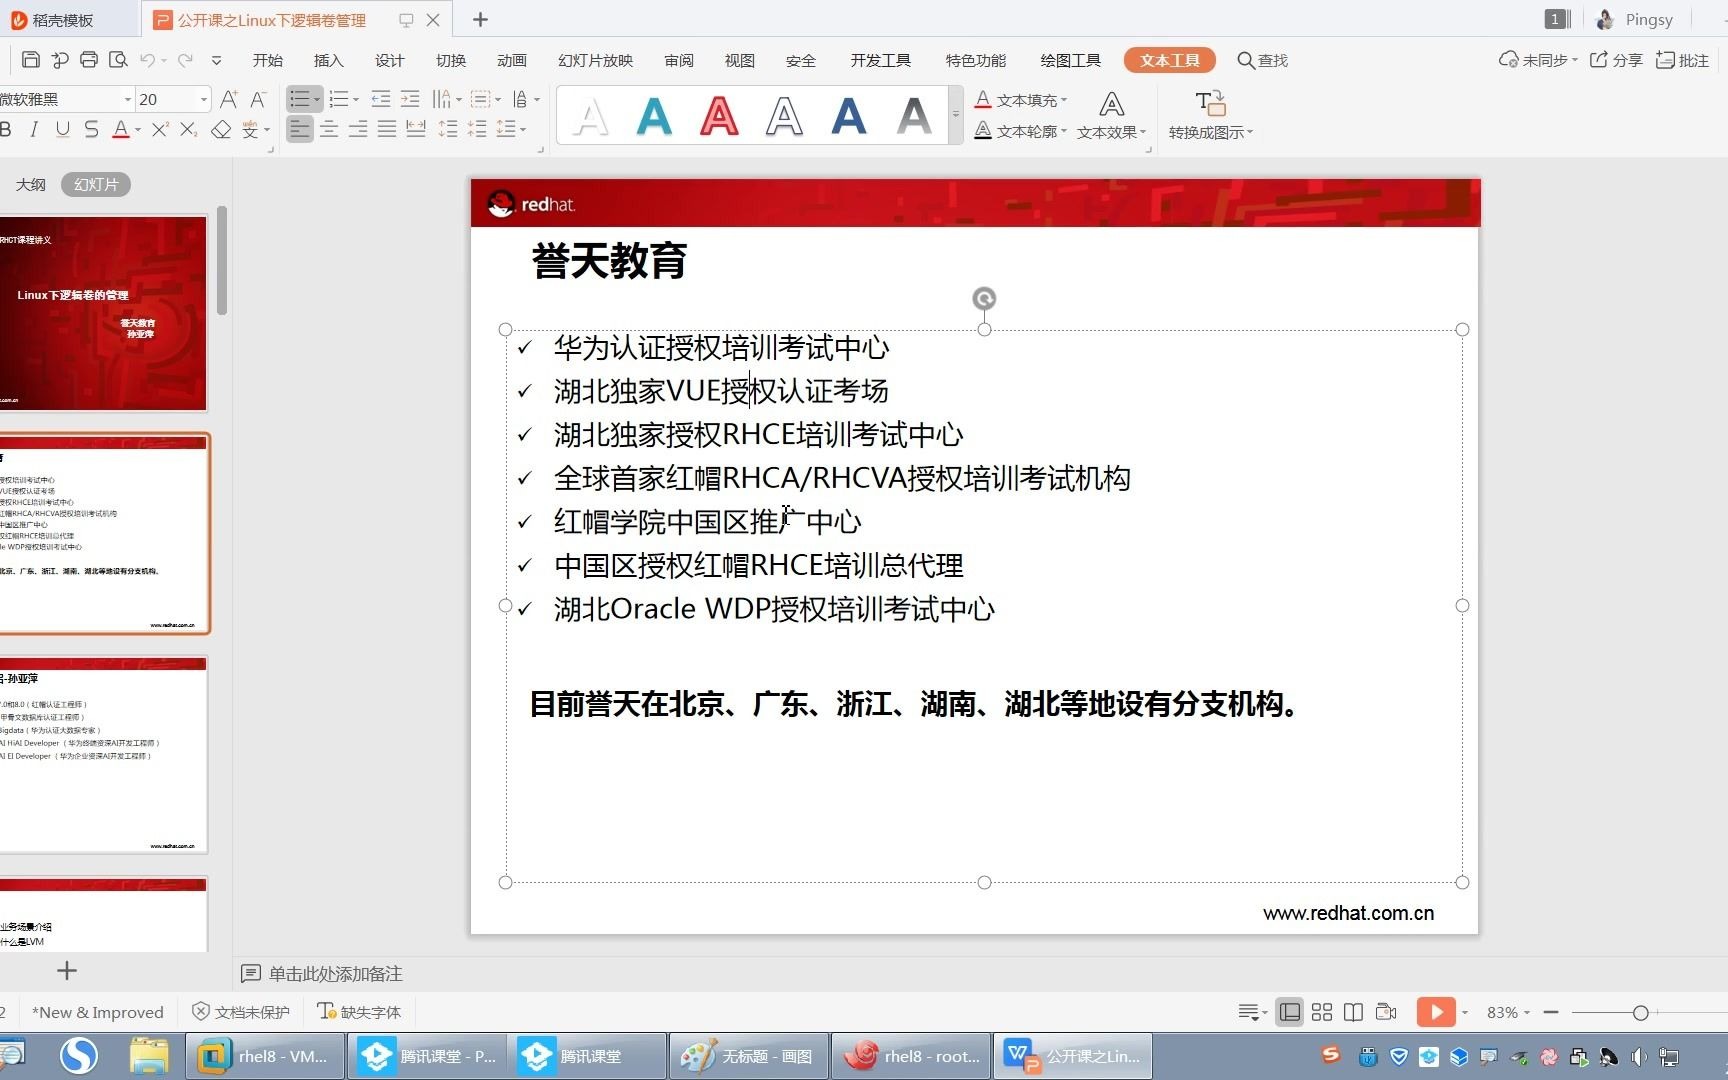Toggle bold formatting
1728x1080 pixels.
pos(6,129)
